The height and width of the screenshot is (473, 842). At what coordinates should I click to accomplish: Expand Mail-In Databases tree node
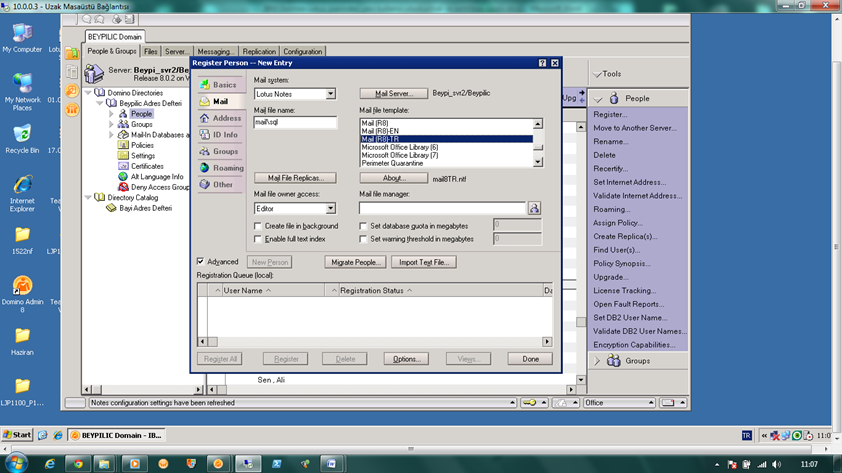point(112,135)
